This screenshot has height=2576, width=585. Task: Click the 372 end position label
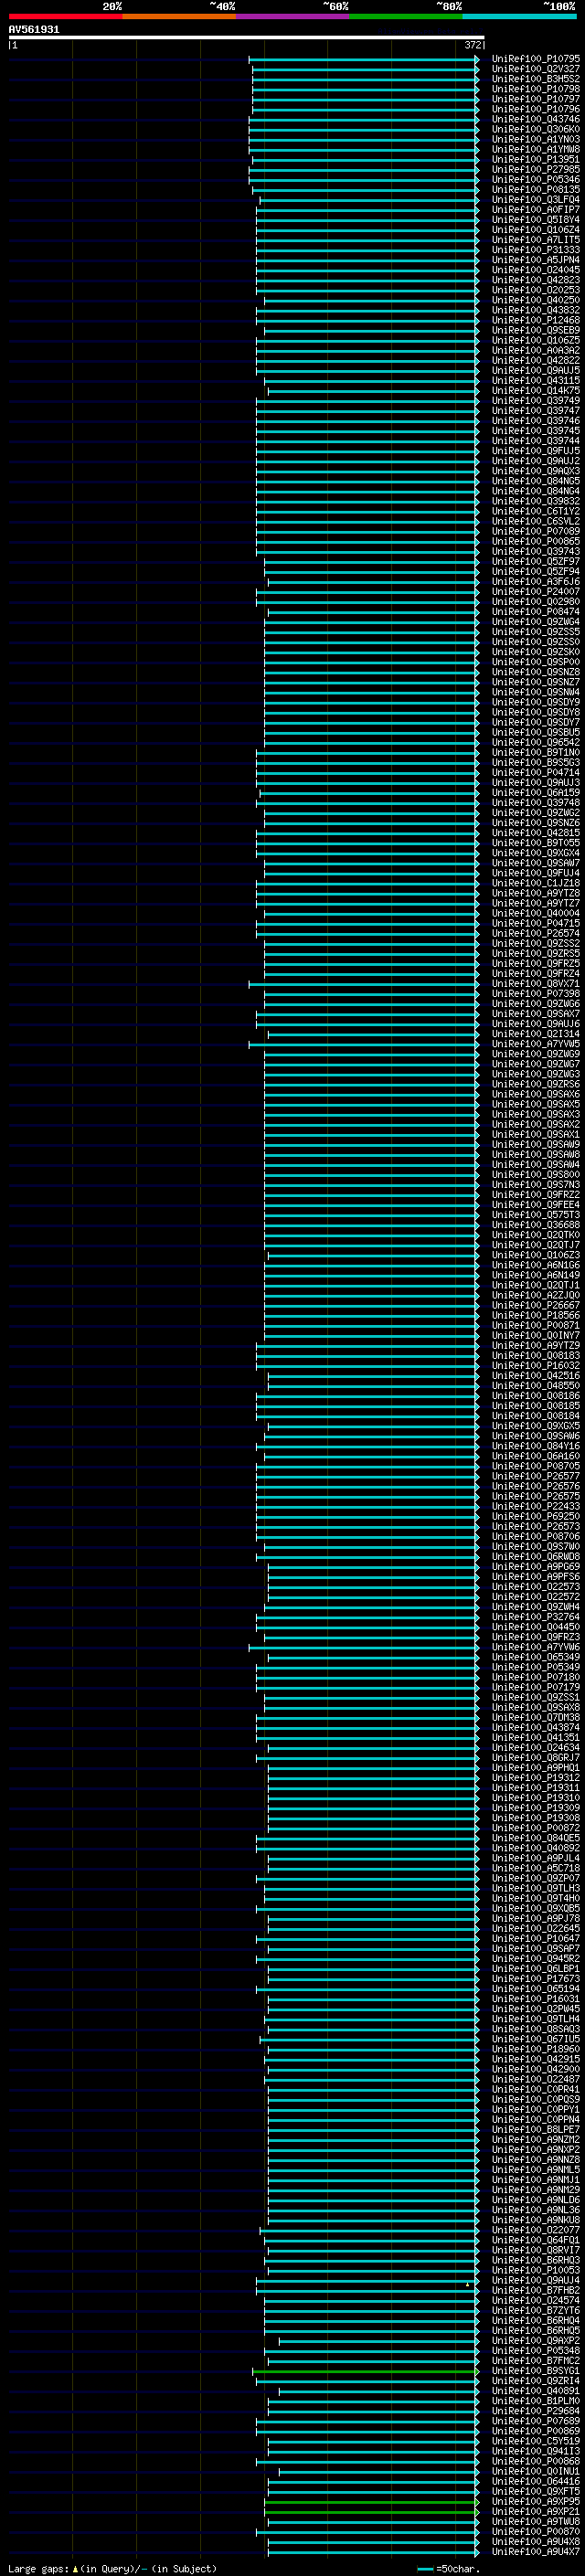coord(473,45)
